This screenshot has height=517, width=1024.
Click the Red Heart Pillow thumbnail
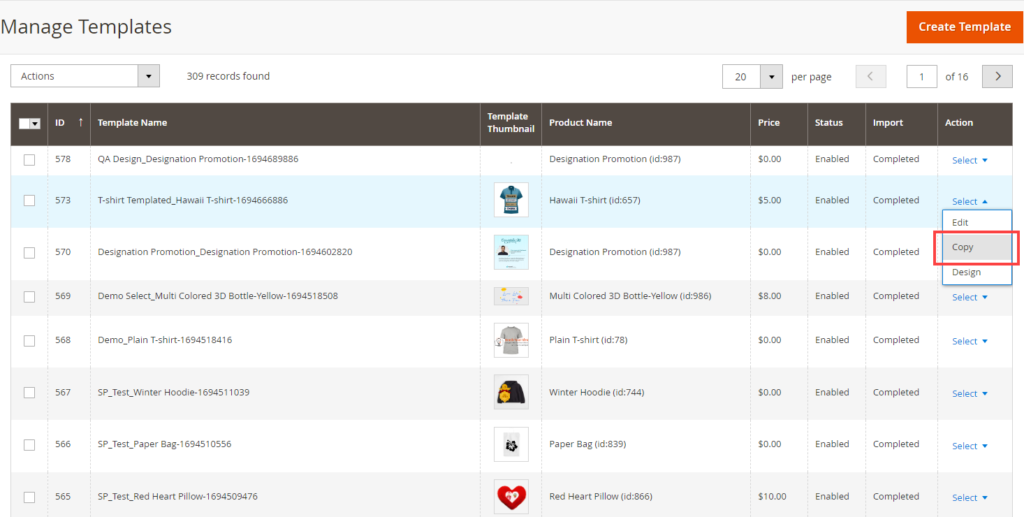pos(511,497)
